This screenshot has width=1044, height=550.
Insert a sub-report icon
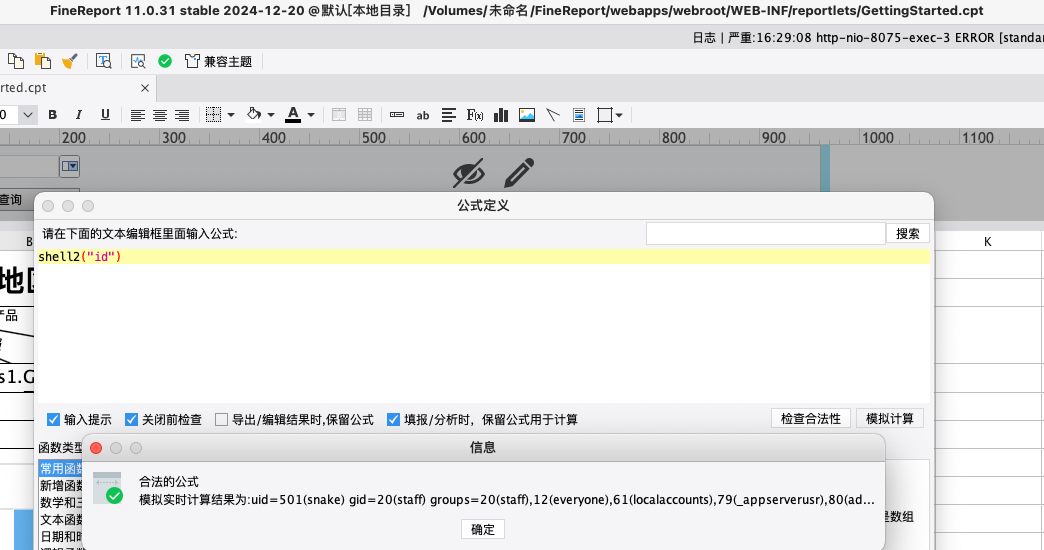(x=579, y=115)
